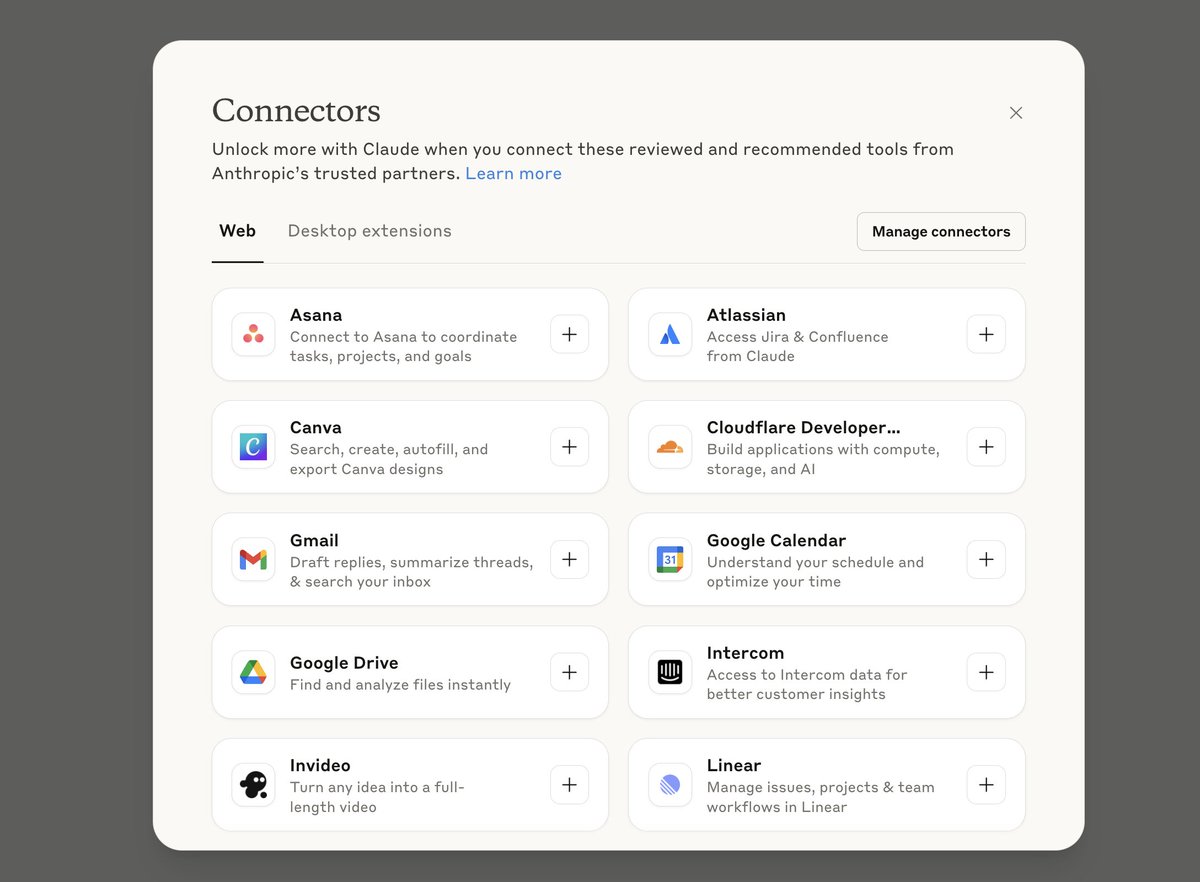
Task: Click the Invideo logo icon
Action: [x=253, y=784]
